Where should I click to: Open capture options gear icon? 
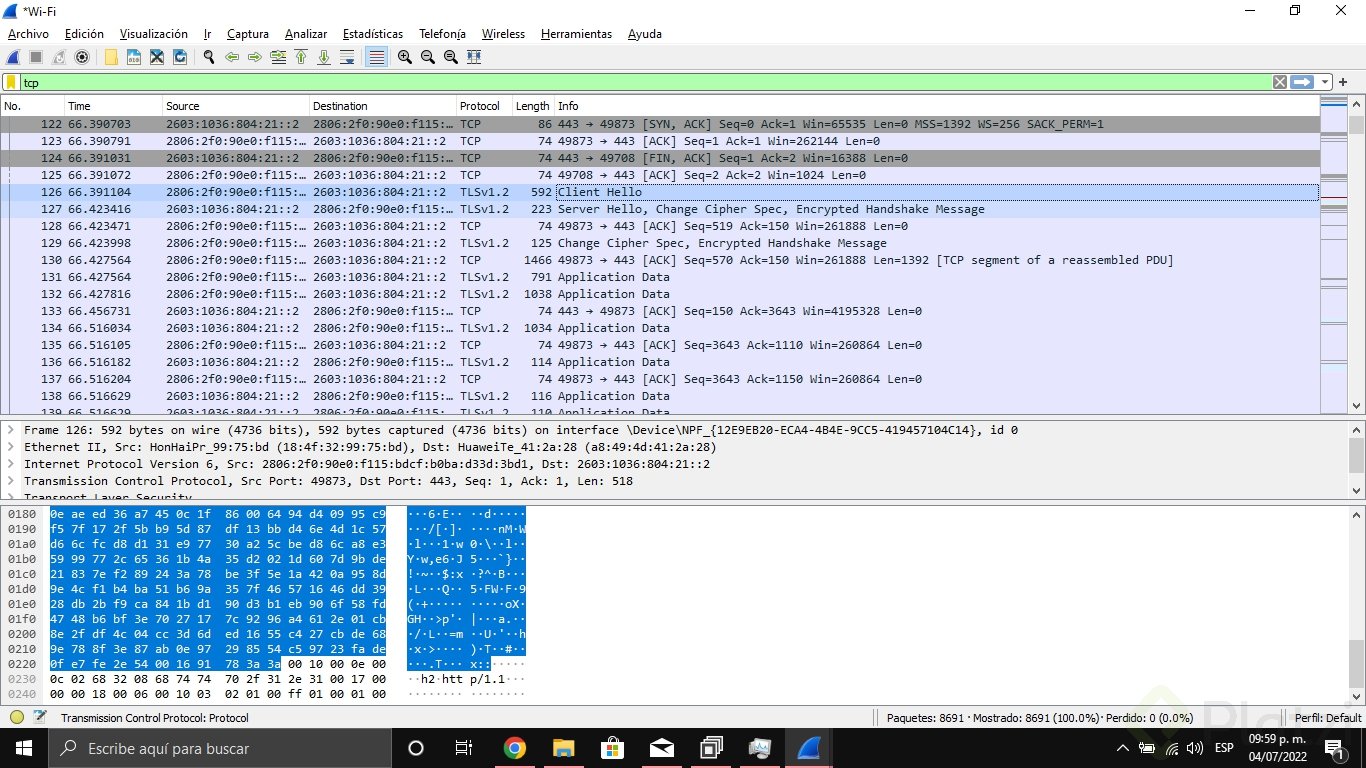pyautogui.click(x=82, y=57)
